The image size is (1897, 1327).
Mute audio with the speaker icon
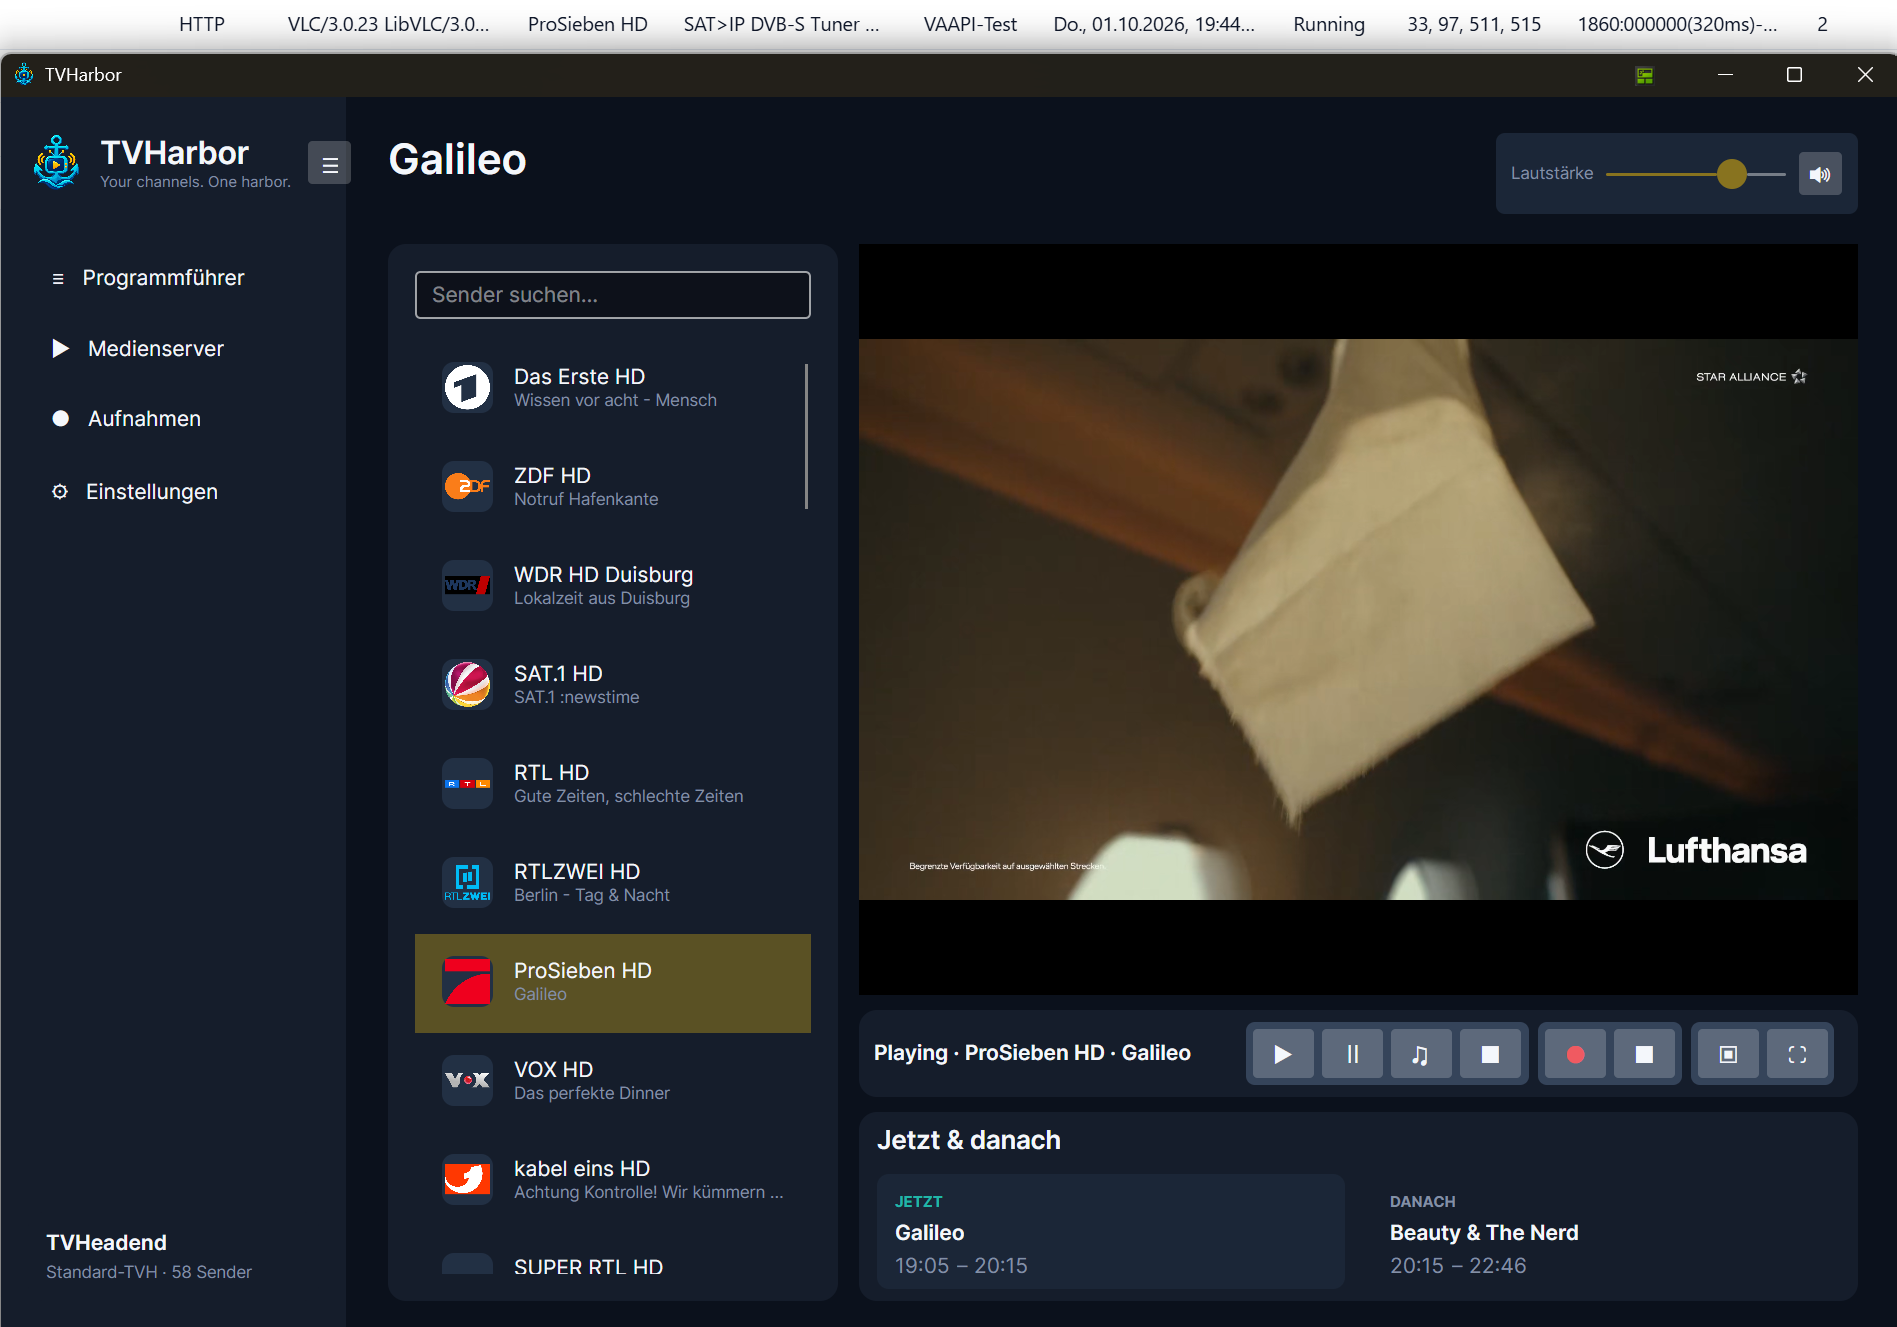tap(1820, 174)
